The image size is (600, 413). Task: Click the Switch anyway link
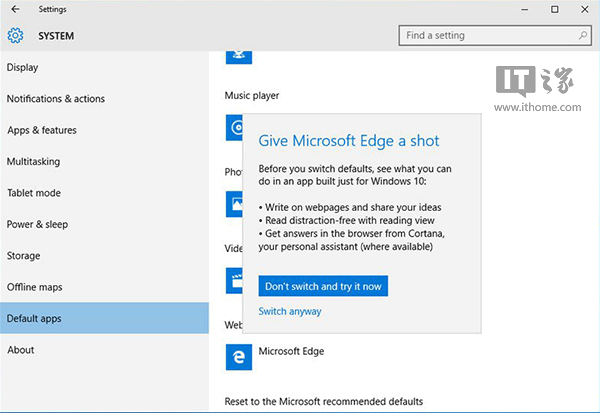(290, 312)
